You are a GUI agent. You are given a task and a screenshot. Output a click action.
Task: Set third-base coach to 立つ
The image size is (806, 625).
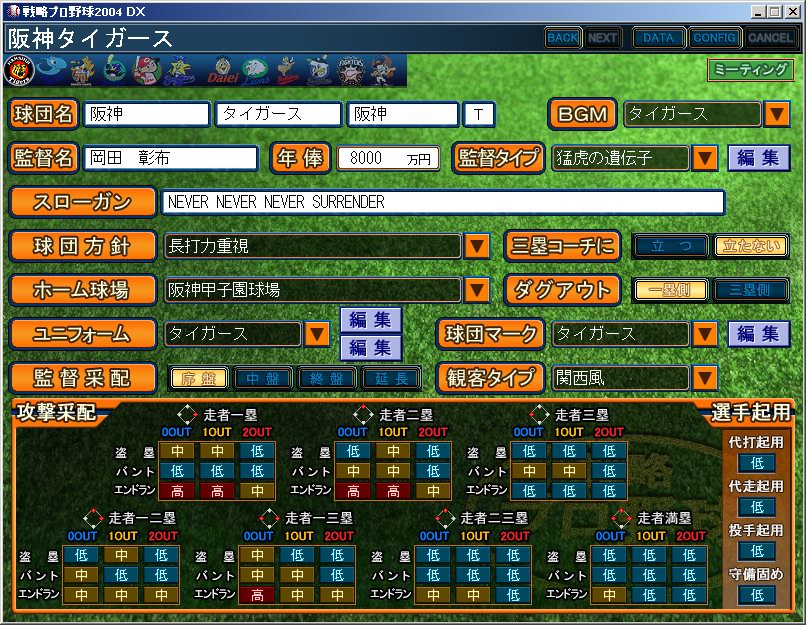(x=671, y=246)
